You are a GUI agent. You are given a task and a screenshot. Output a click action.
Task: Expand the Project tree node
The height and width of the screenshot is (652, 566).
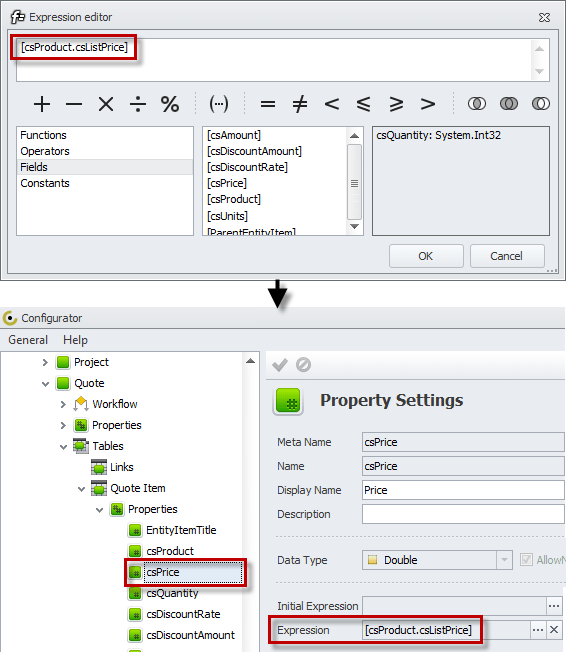pos(45,362)
